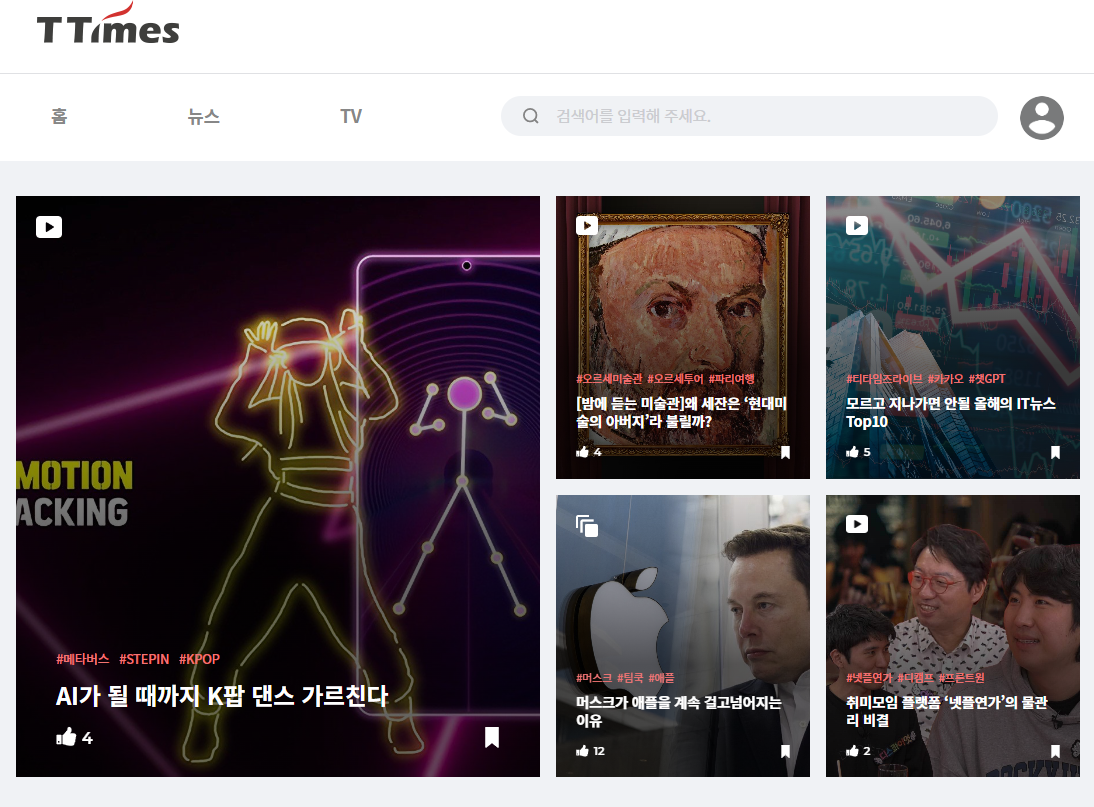The height and width of the screenshot is (807, 1094).
Task: Select hashtag #카카오
Action: click(x=945, y=379)
